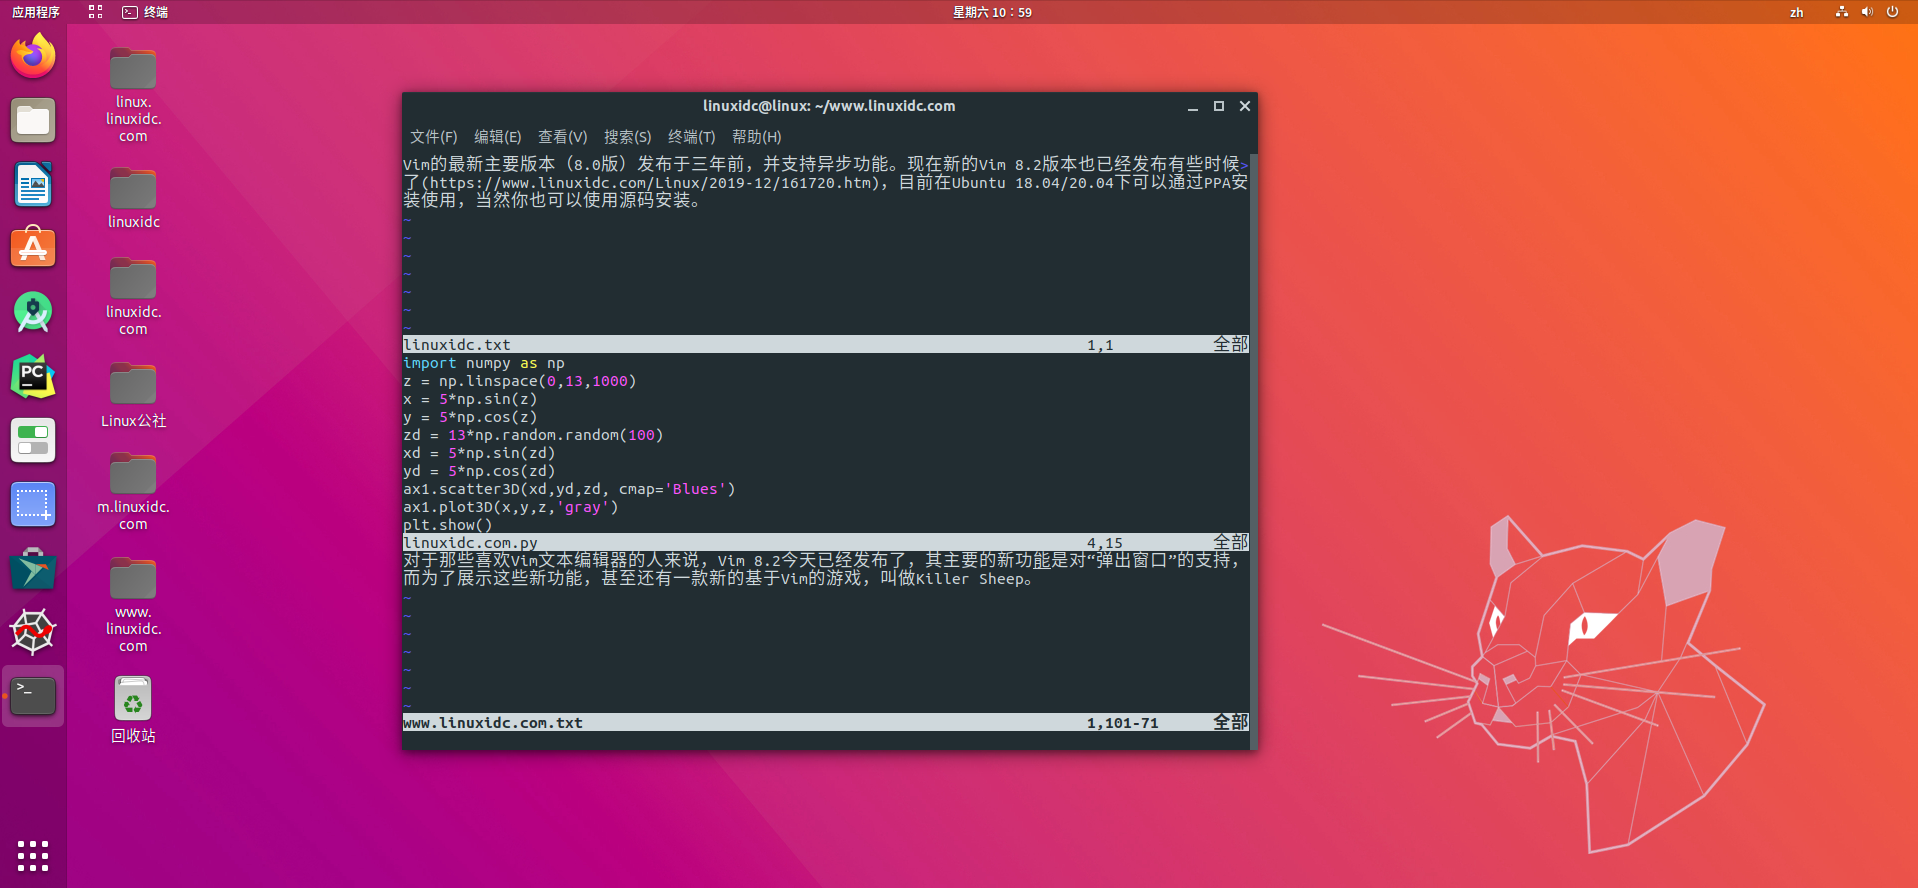The width and height of the screenshot is (1918, 888).
Task: Click the Terminal icon in dock
Action: (x=33, y=696)
